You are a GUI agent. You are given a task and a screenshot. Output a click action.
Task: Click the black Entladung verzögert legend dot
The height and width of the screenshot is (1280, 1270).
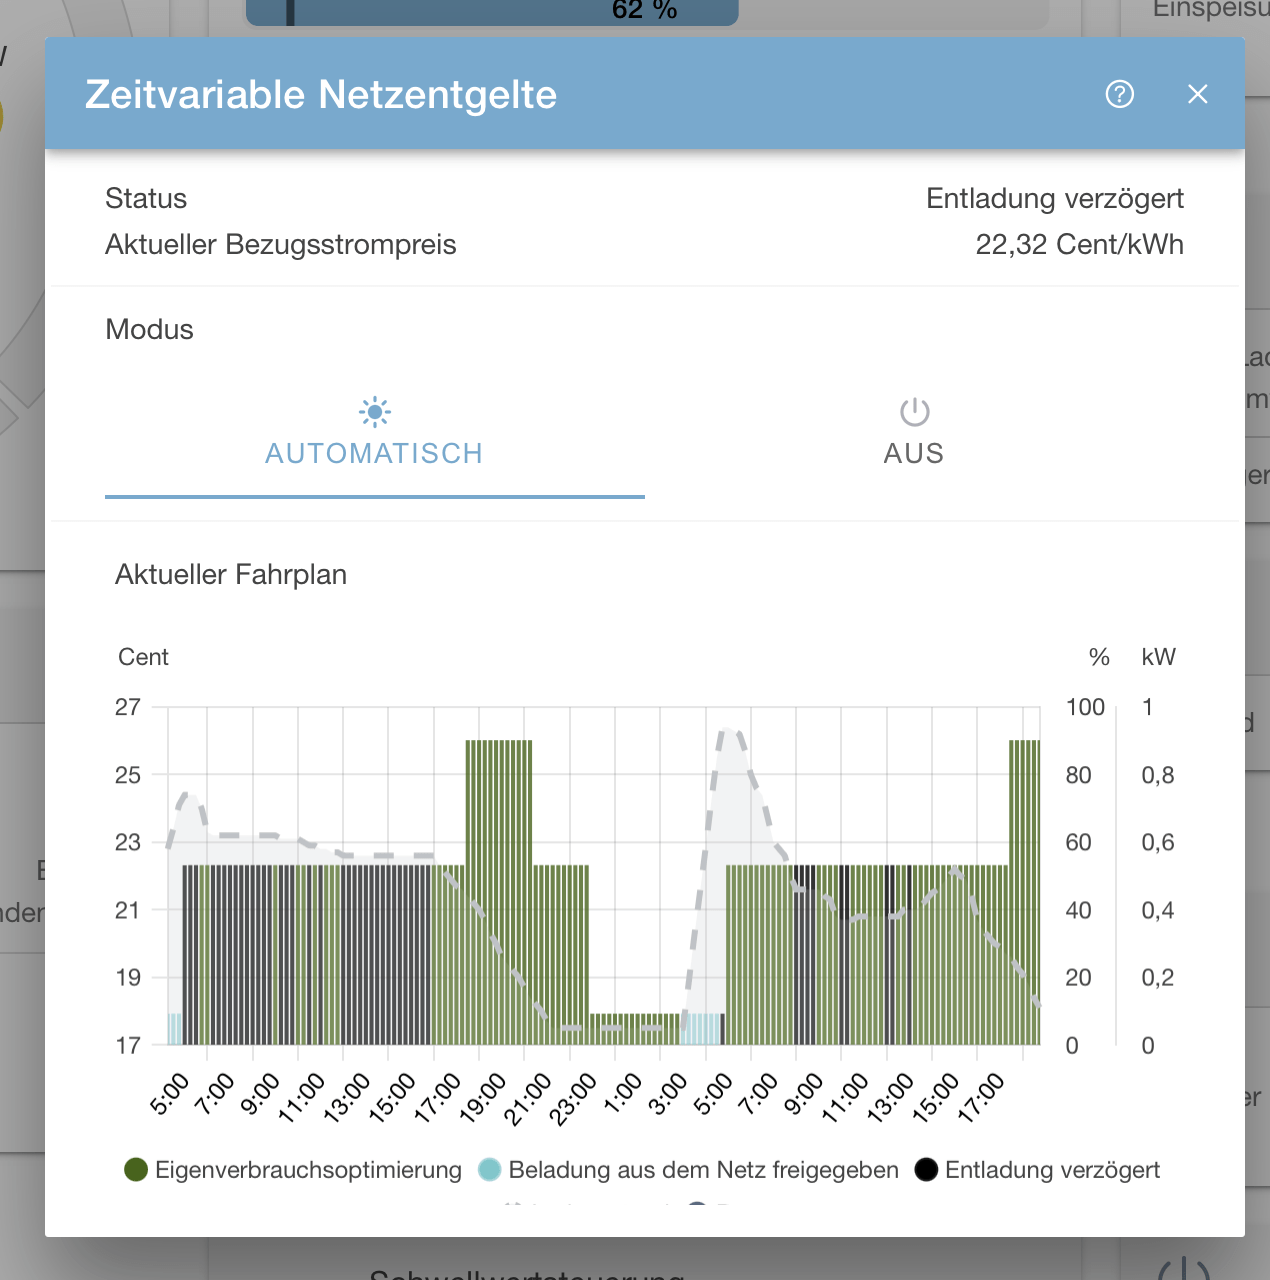(x=925, y=1169)
